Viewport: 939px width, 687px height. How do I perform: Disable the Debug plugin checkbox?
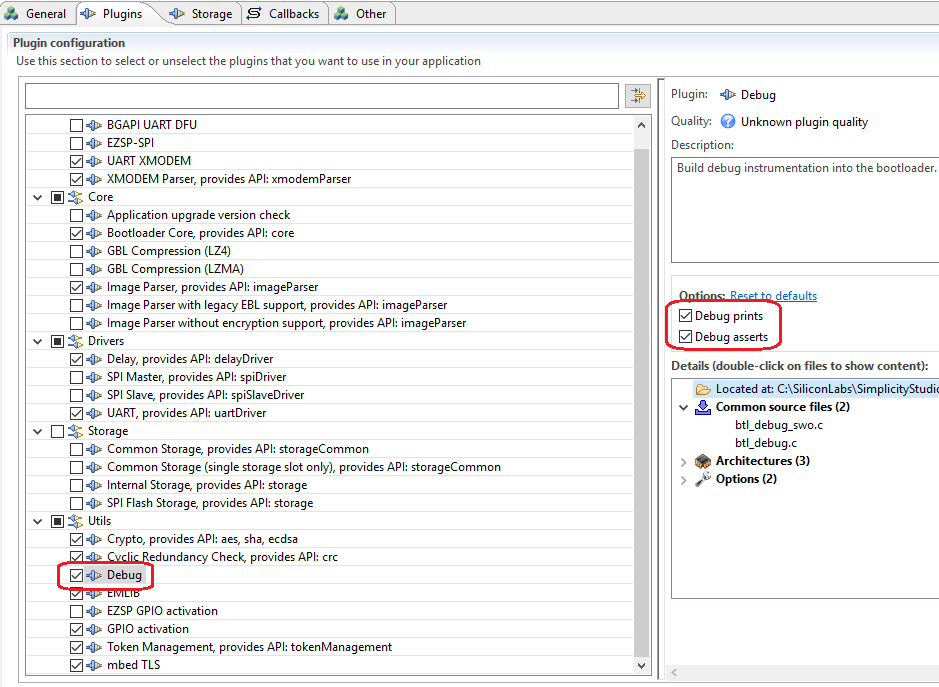click(77, 575)
